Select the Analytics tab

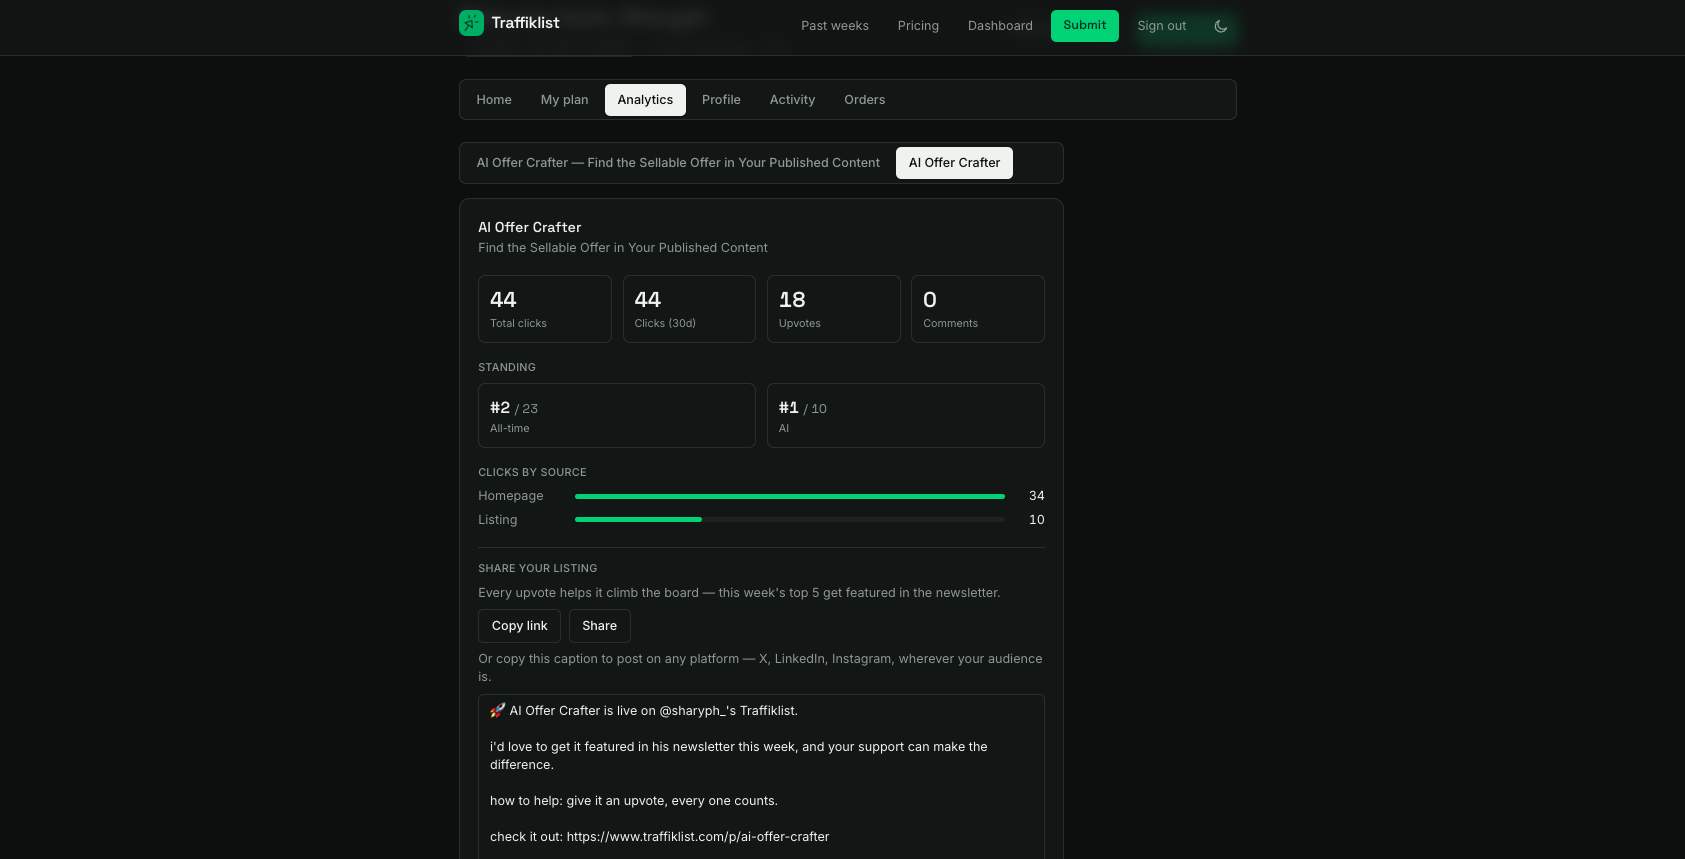(645, 100)
